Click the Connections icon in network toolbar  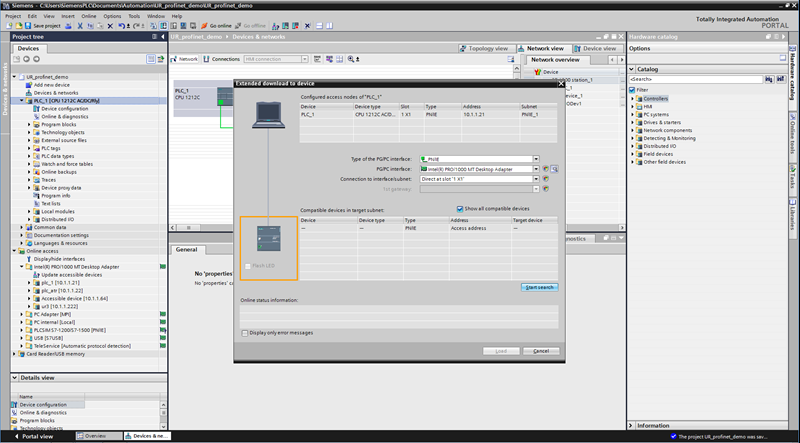(207, 59)
